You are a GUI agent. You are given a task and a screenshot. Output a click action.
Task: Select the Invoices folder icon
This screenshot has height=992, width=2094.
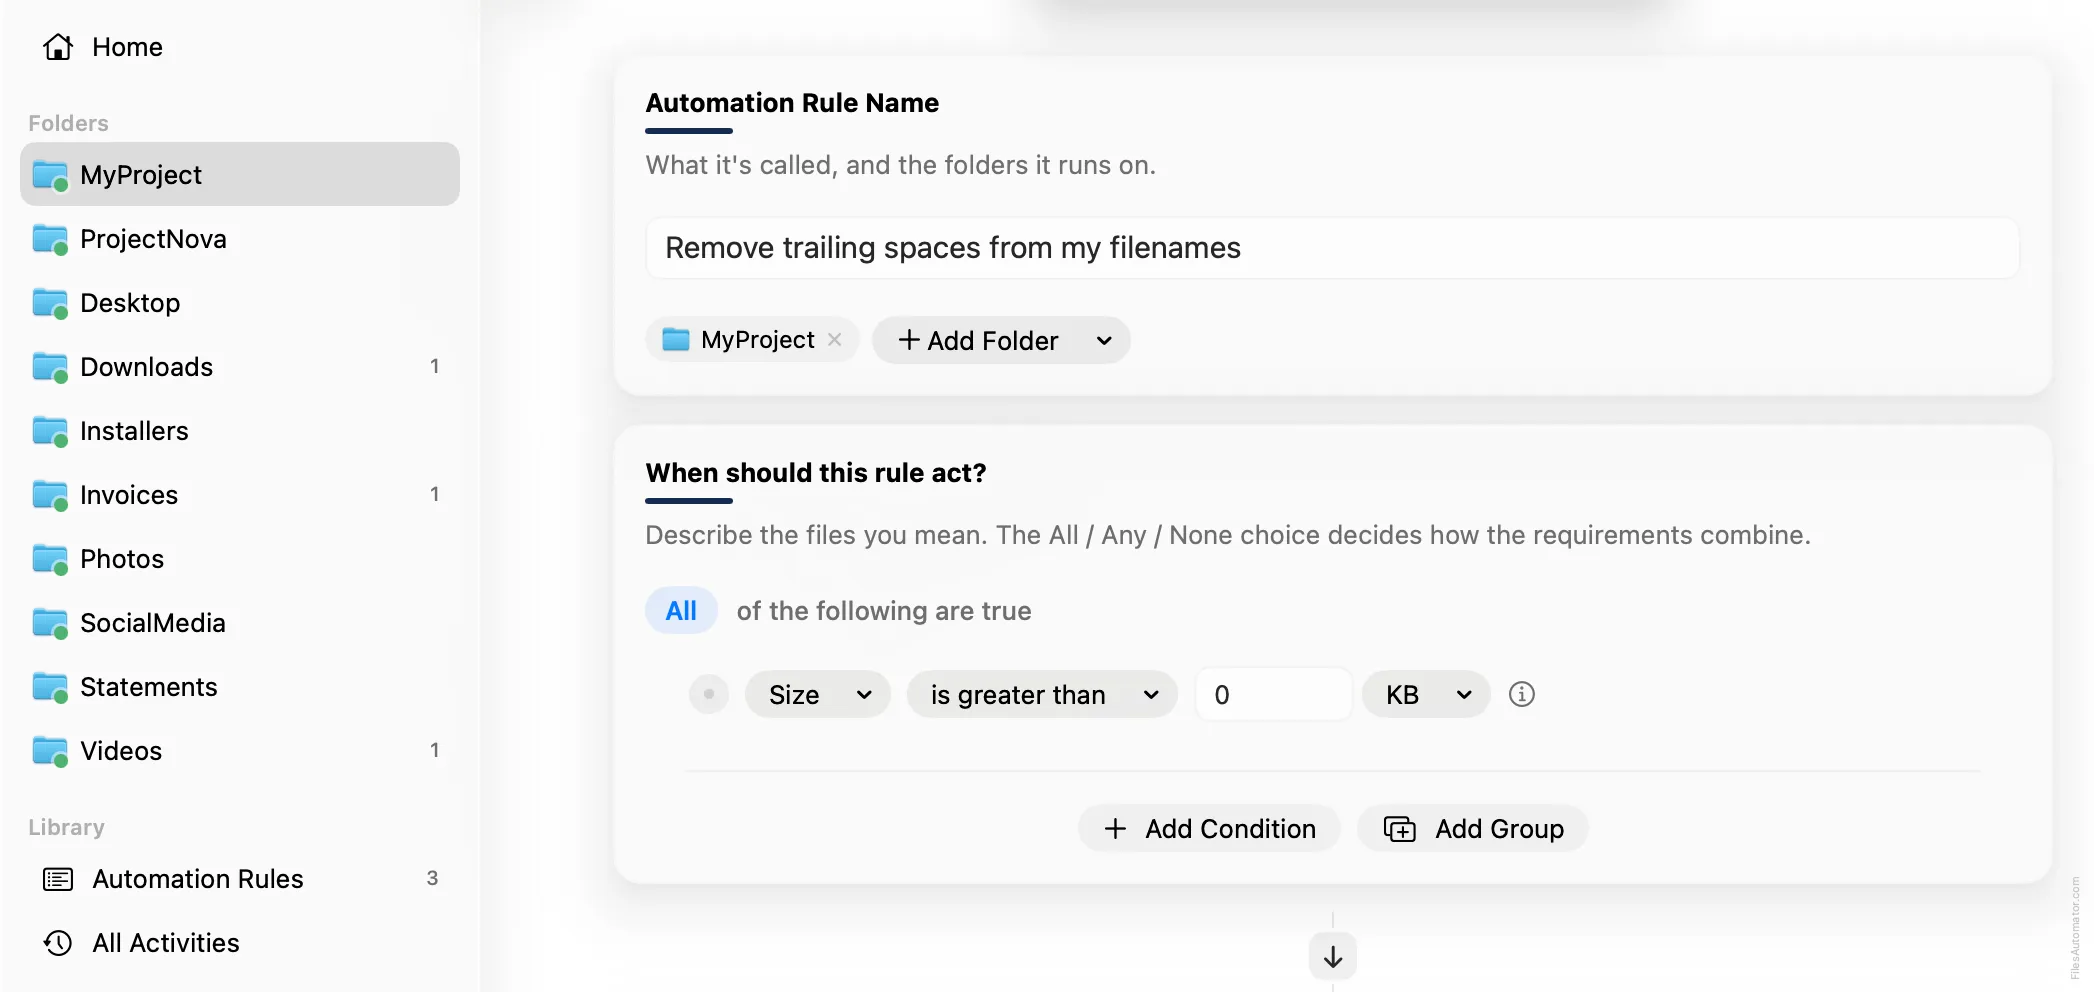coord(50,496)
